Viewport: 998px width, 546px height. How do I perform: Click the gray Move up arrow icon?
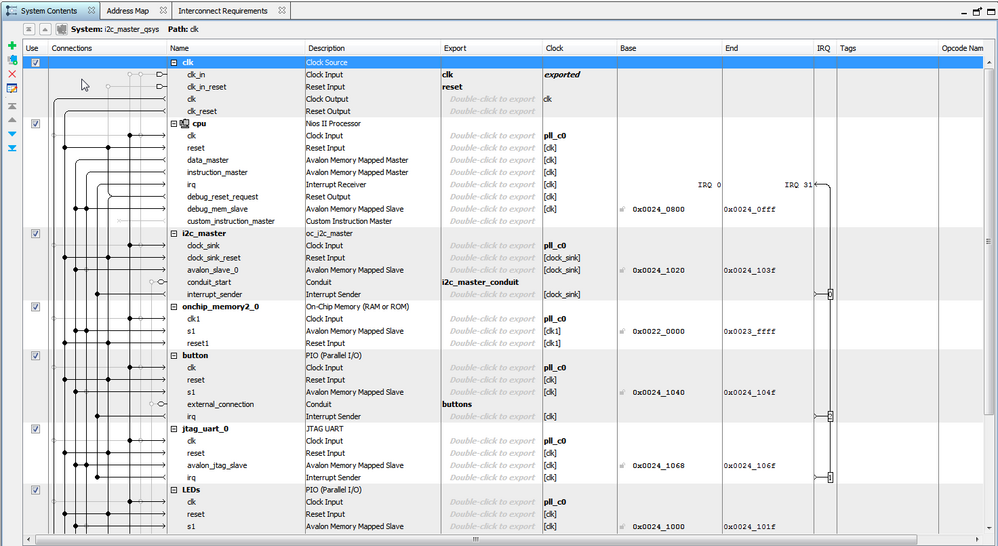[11, 120]
